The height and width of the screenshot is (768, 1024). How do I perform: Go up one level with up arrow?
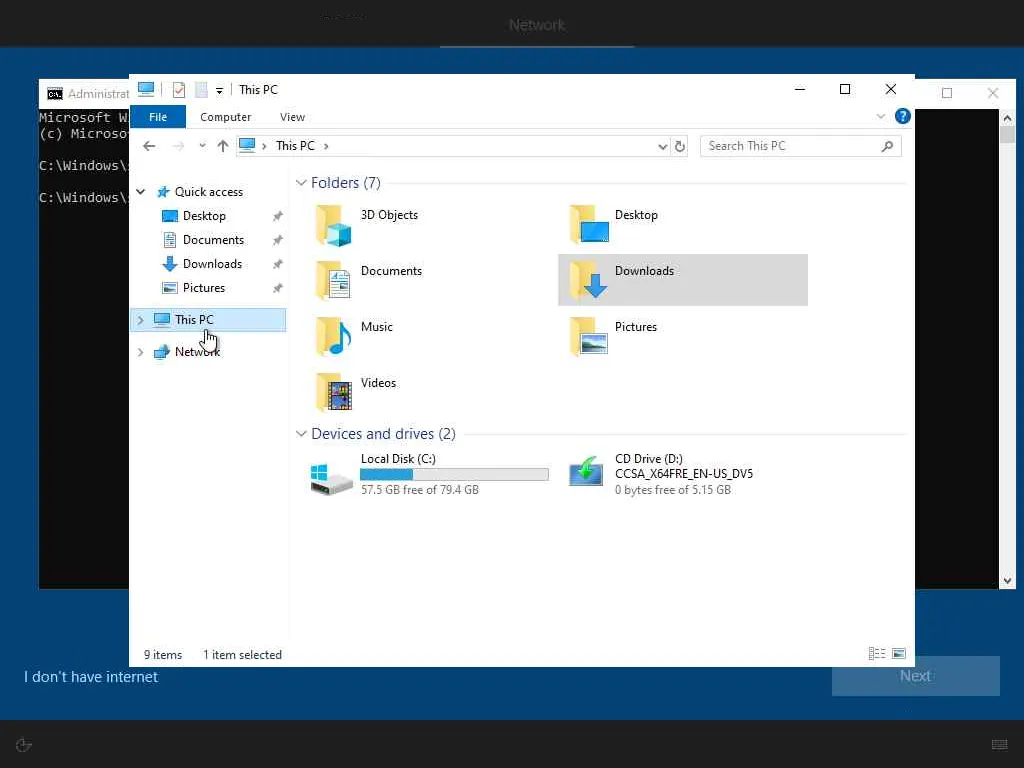click(223, 146)
